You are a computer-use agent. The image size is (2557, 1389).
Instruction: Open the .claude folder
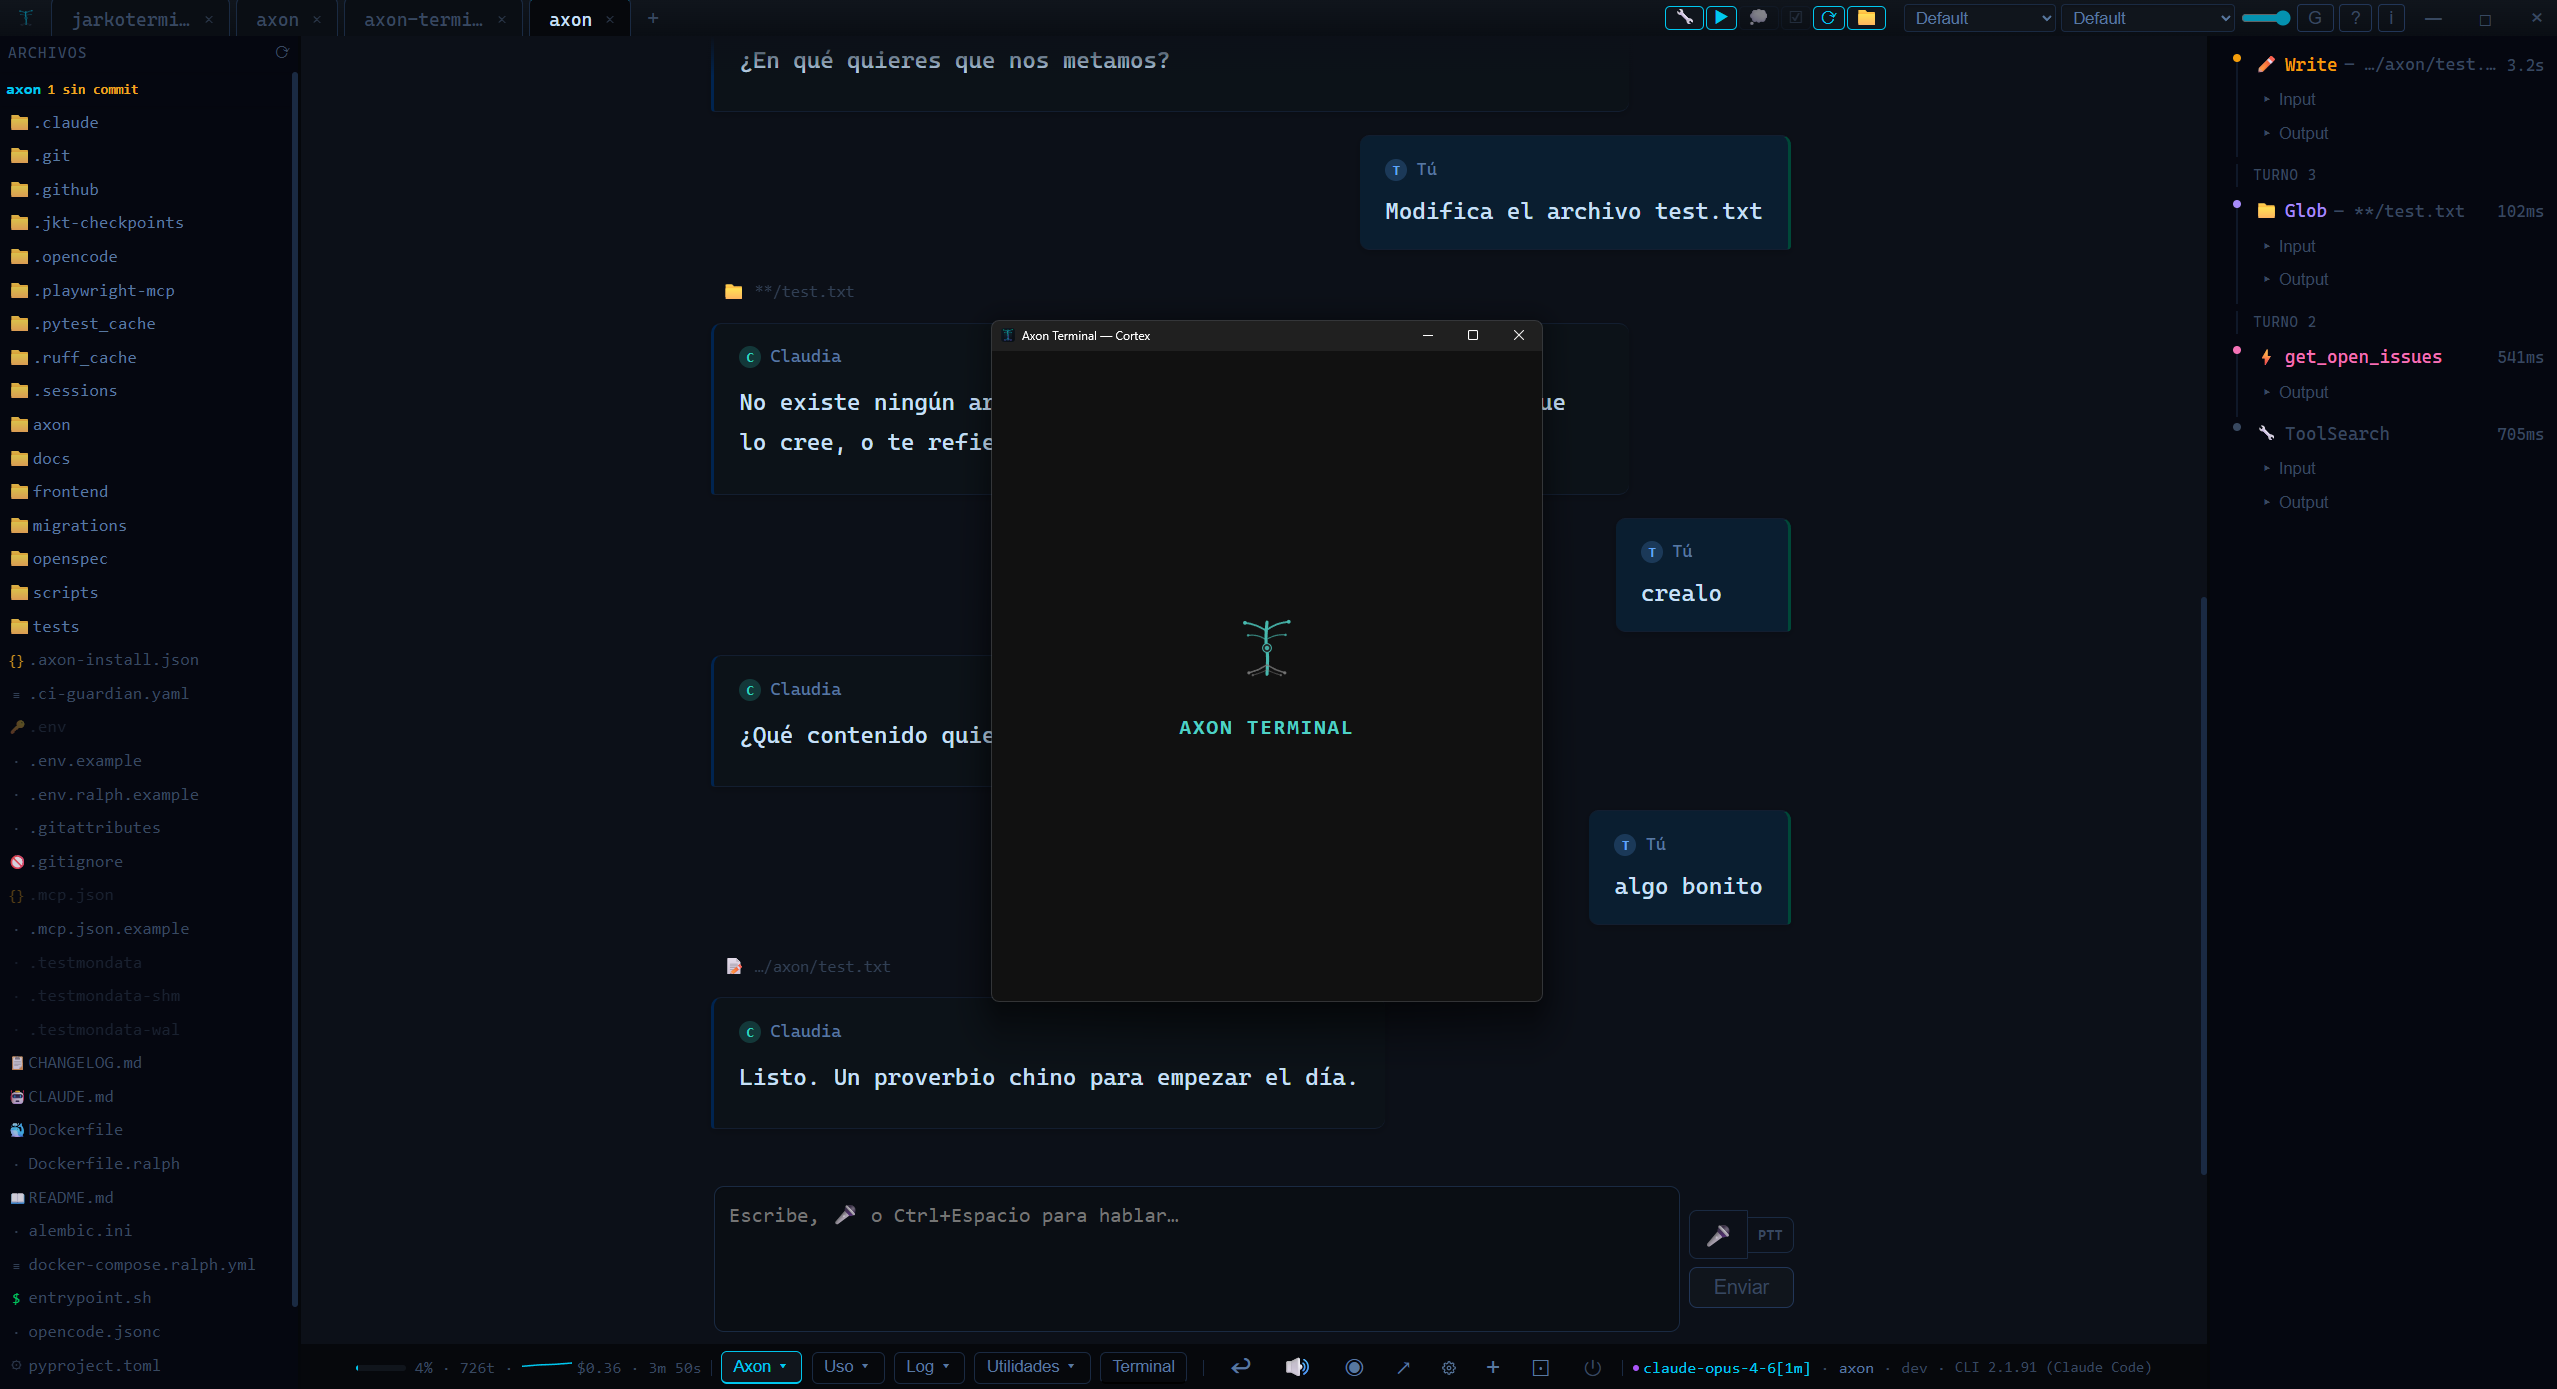pos(55,123)
